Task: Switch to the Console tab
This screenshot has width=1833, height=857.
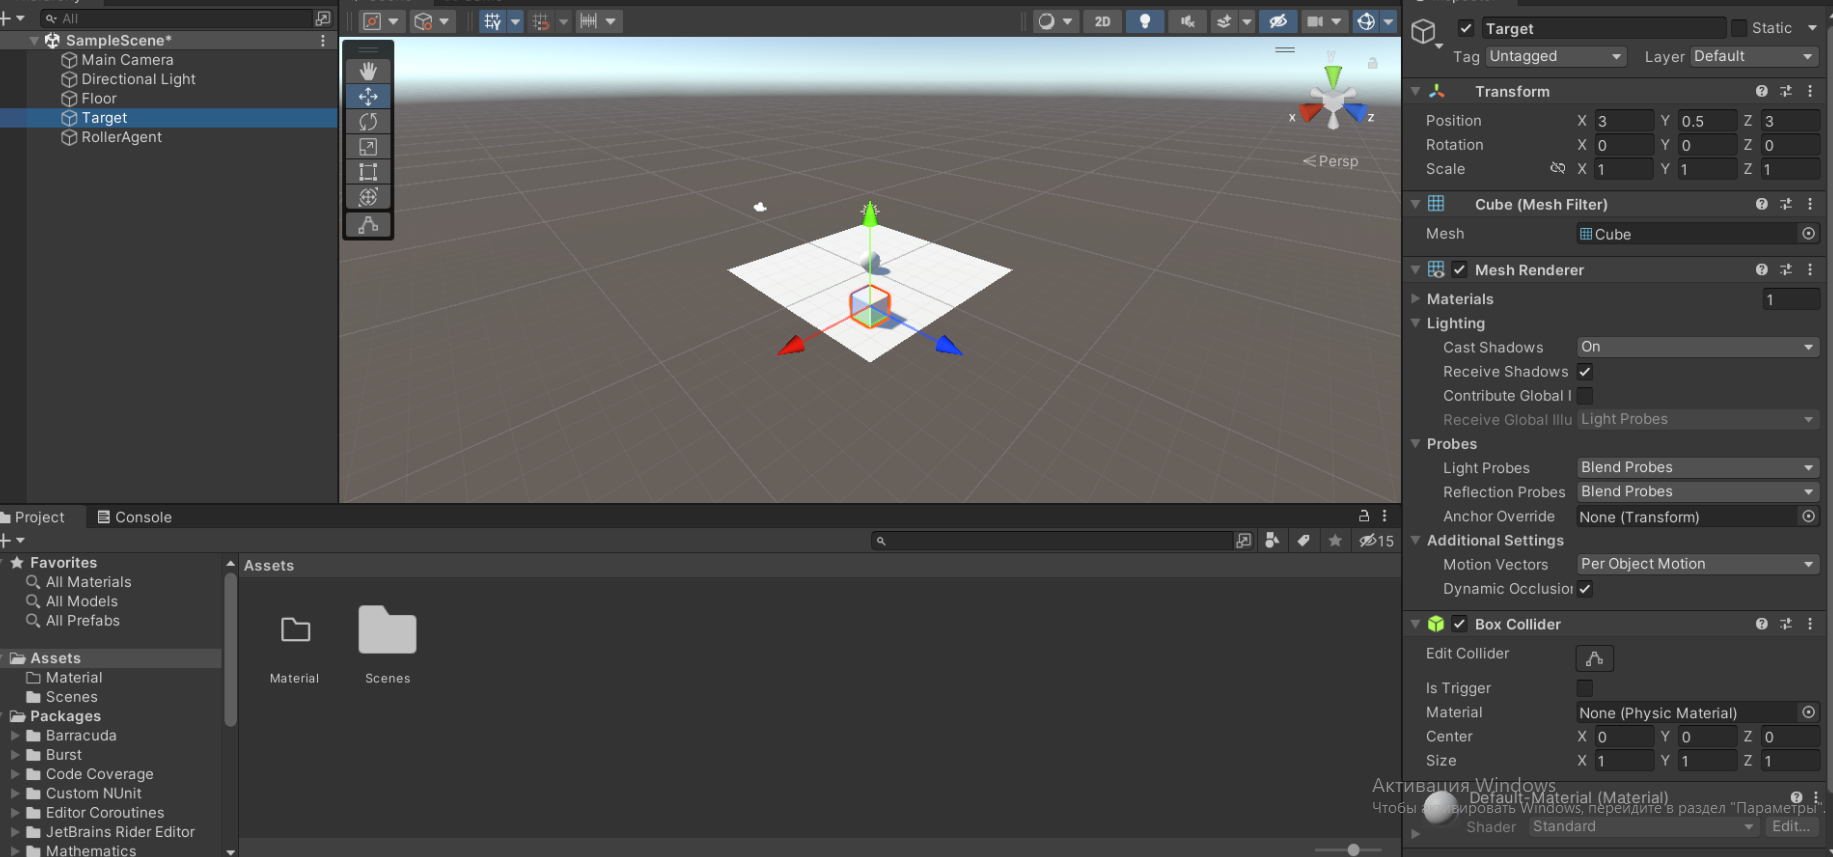Action: click(135, 517)
